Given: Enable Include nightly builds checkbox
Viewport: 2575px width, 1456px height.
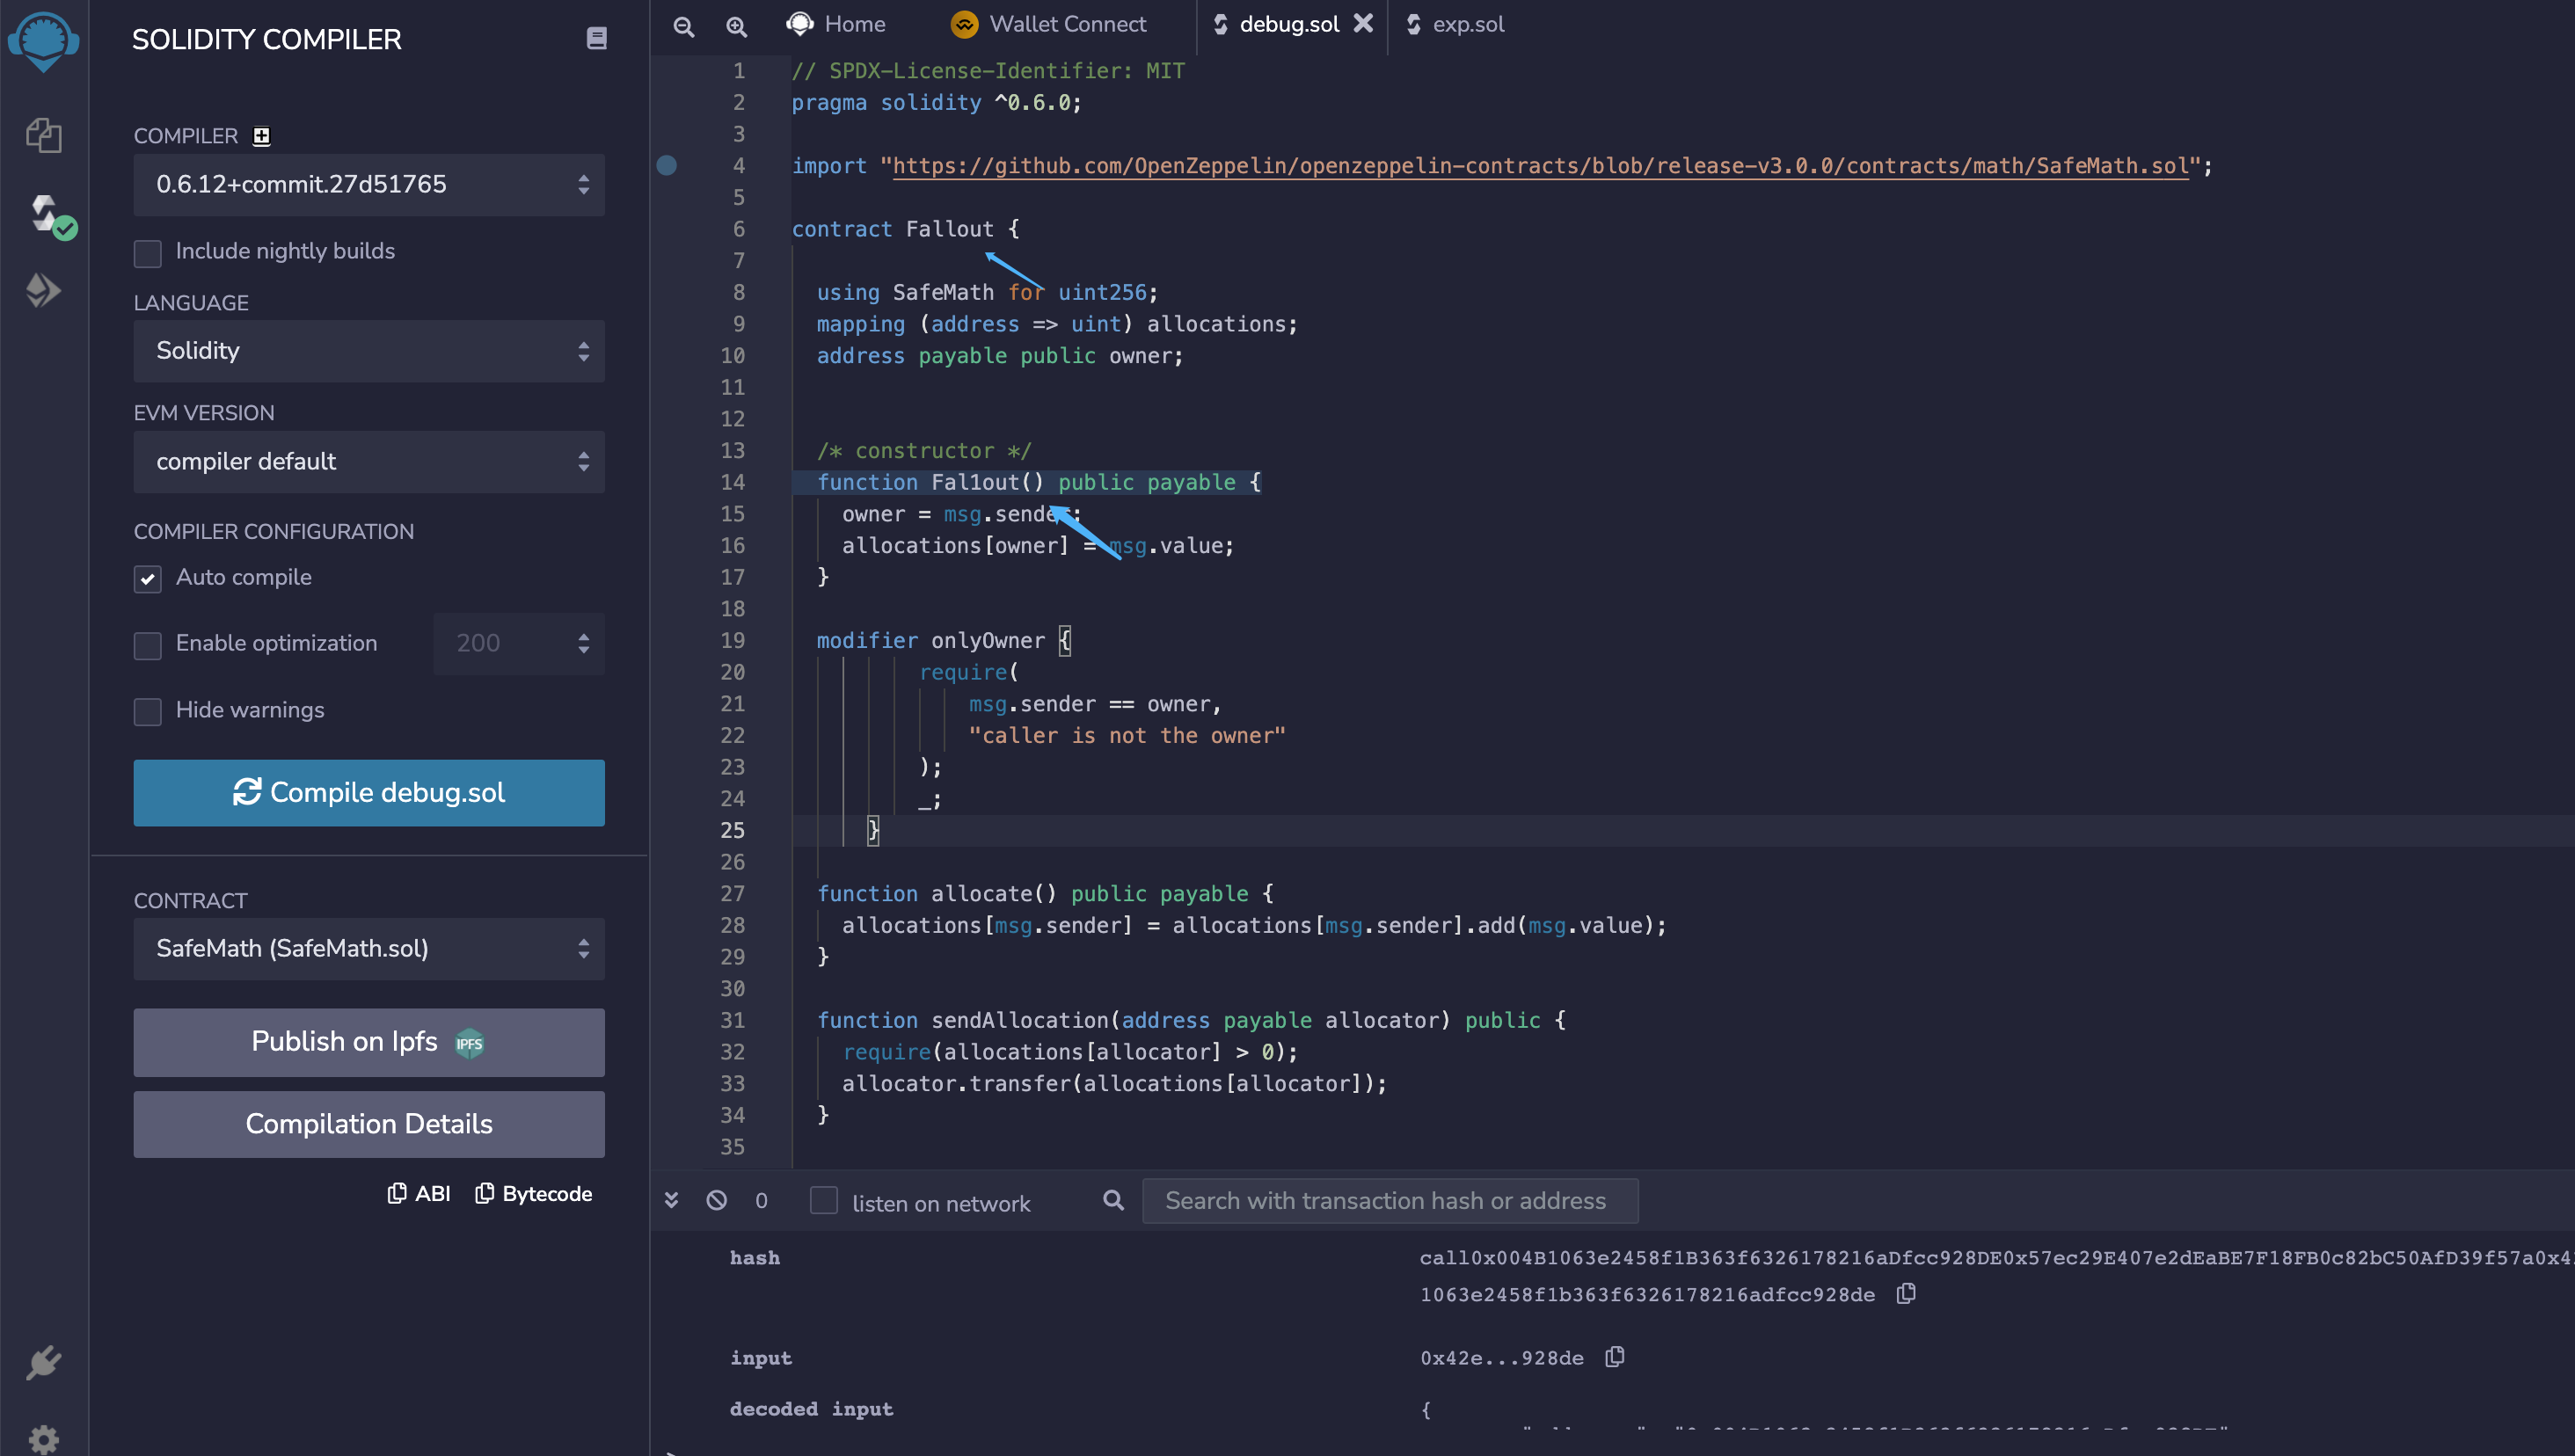Looking at the screenshot, I should [148, 253].
